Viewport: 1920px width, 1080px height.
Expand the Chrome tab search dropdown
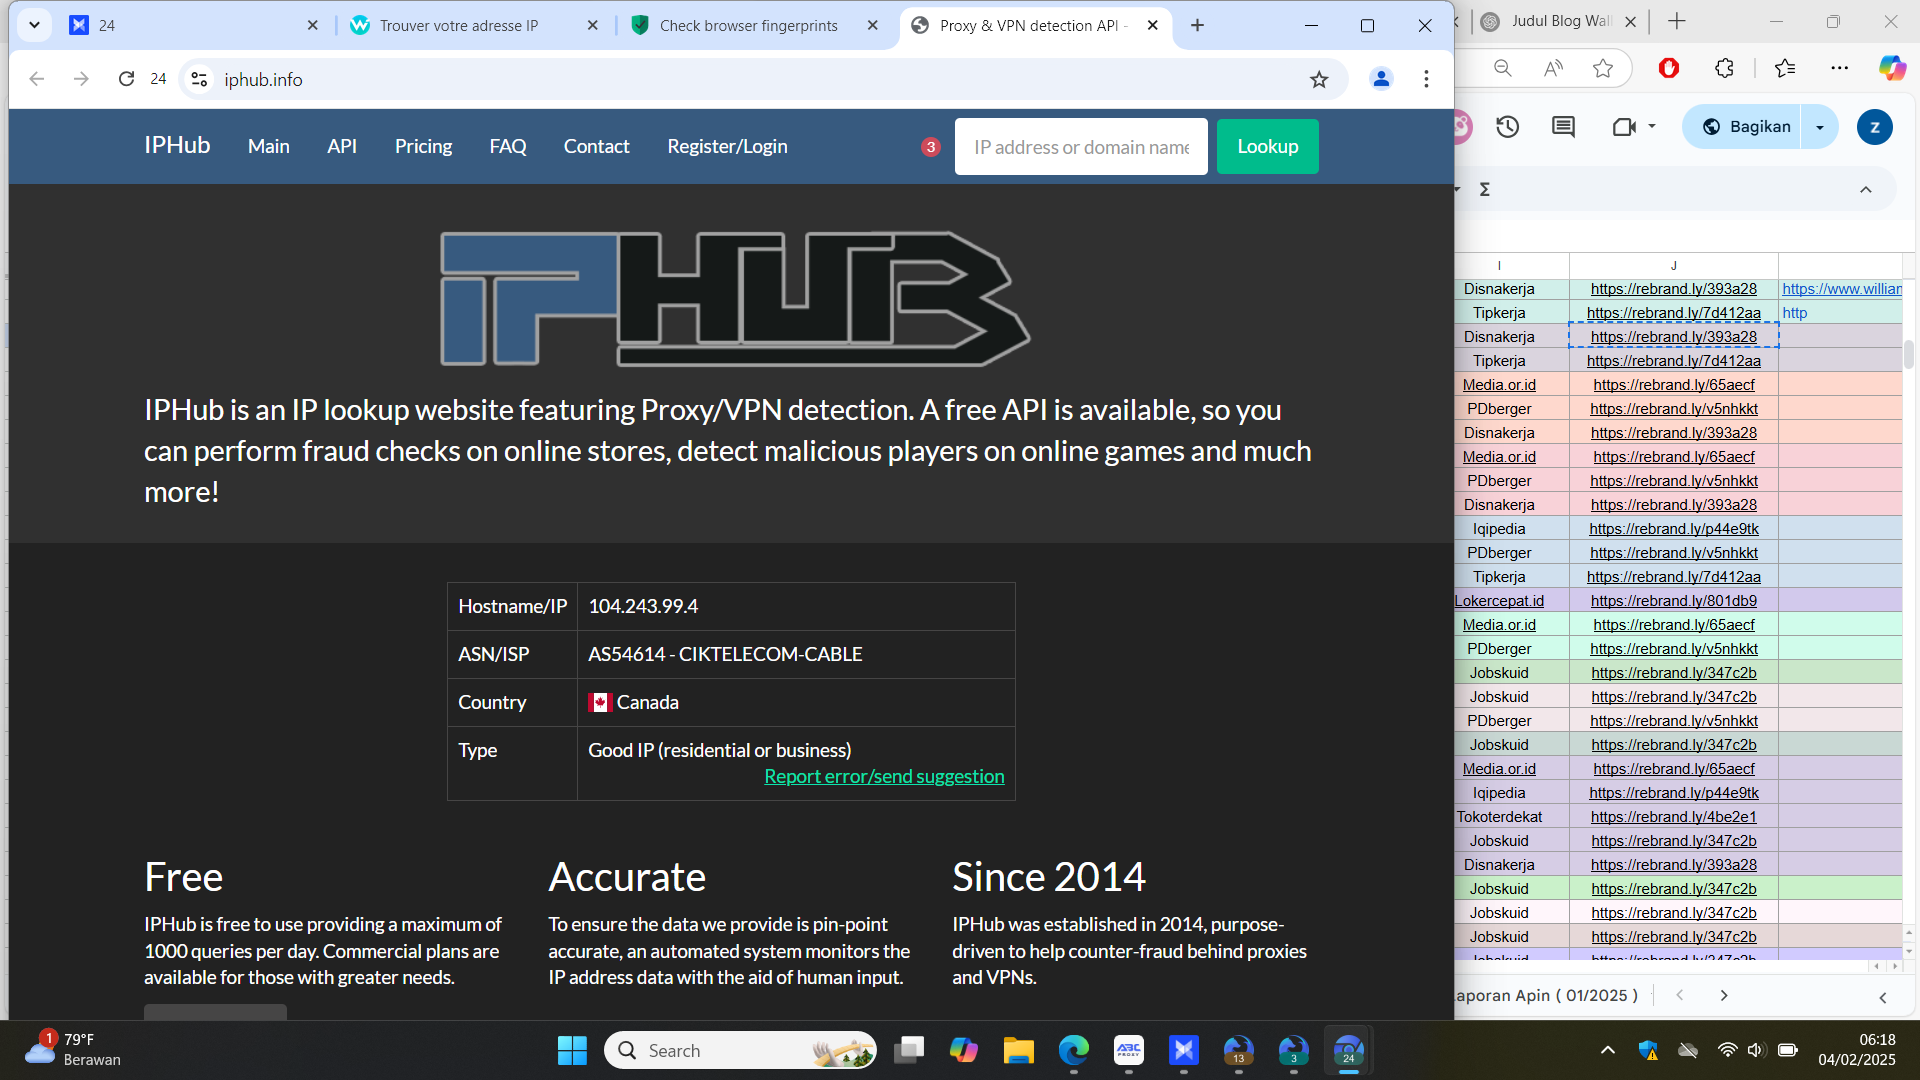(x=34, y=25)
